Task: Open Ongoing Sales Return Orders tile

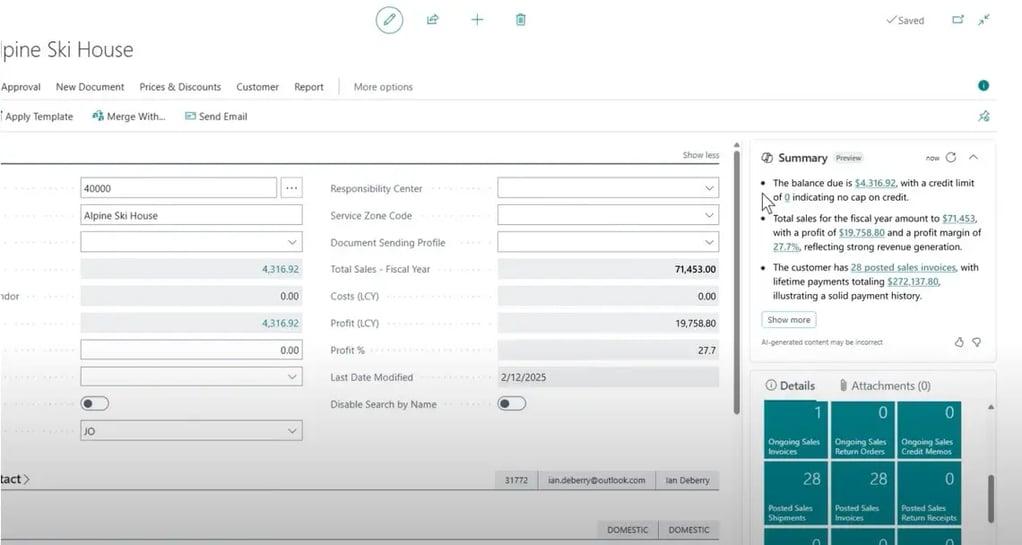Action: 862,430
